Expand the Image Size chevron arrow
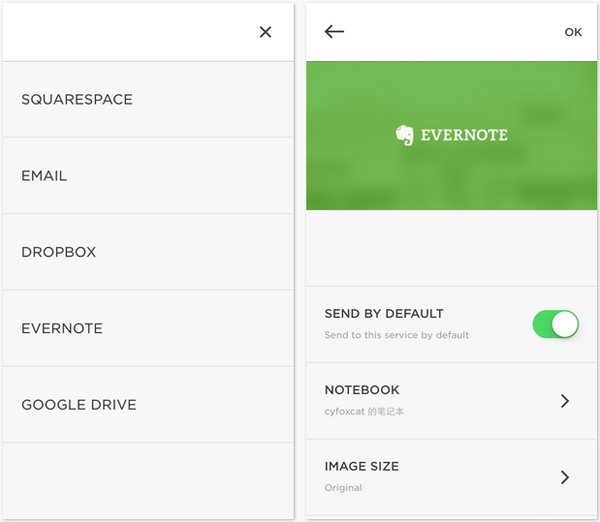Screen dimensions: 600x522 point(565,477)
